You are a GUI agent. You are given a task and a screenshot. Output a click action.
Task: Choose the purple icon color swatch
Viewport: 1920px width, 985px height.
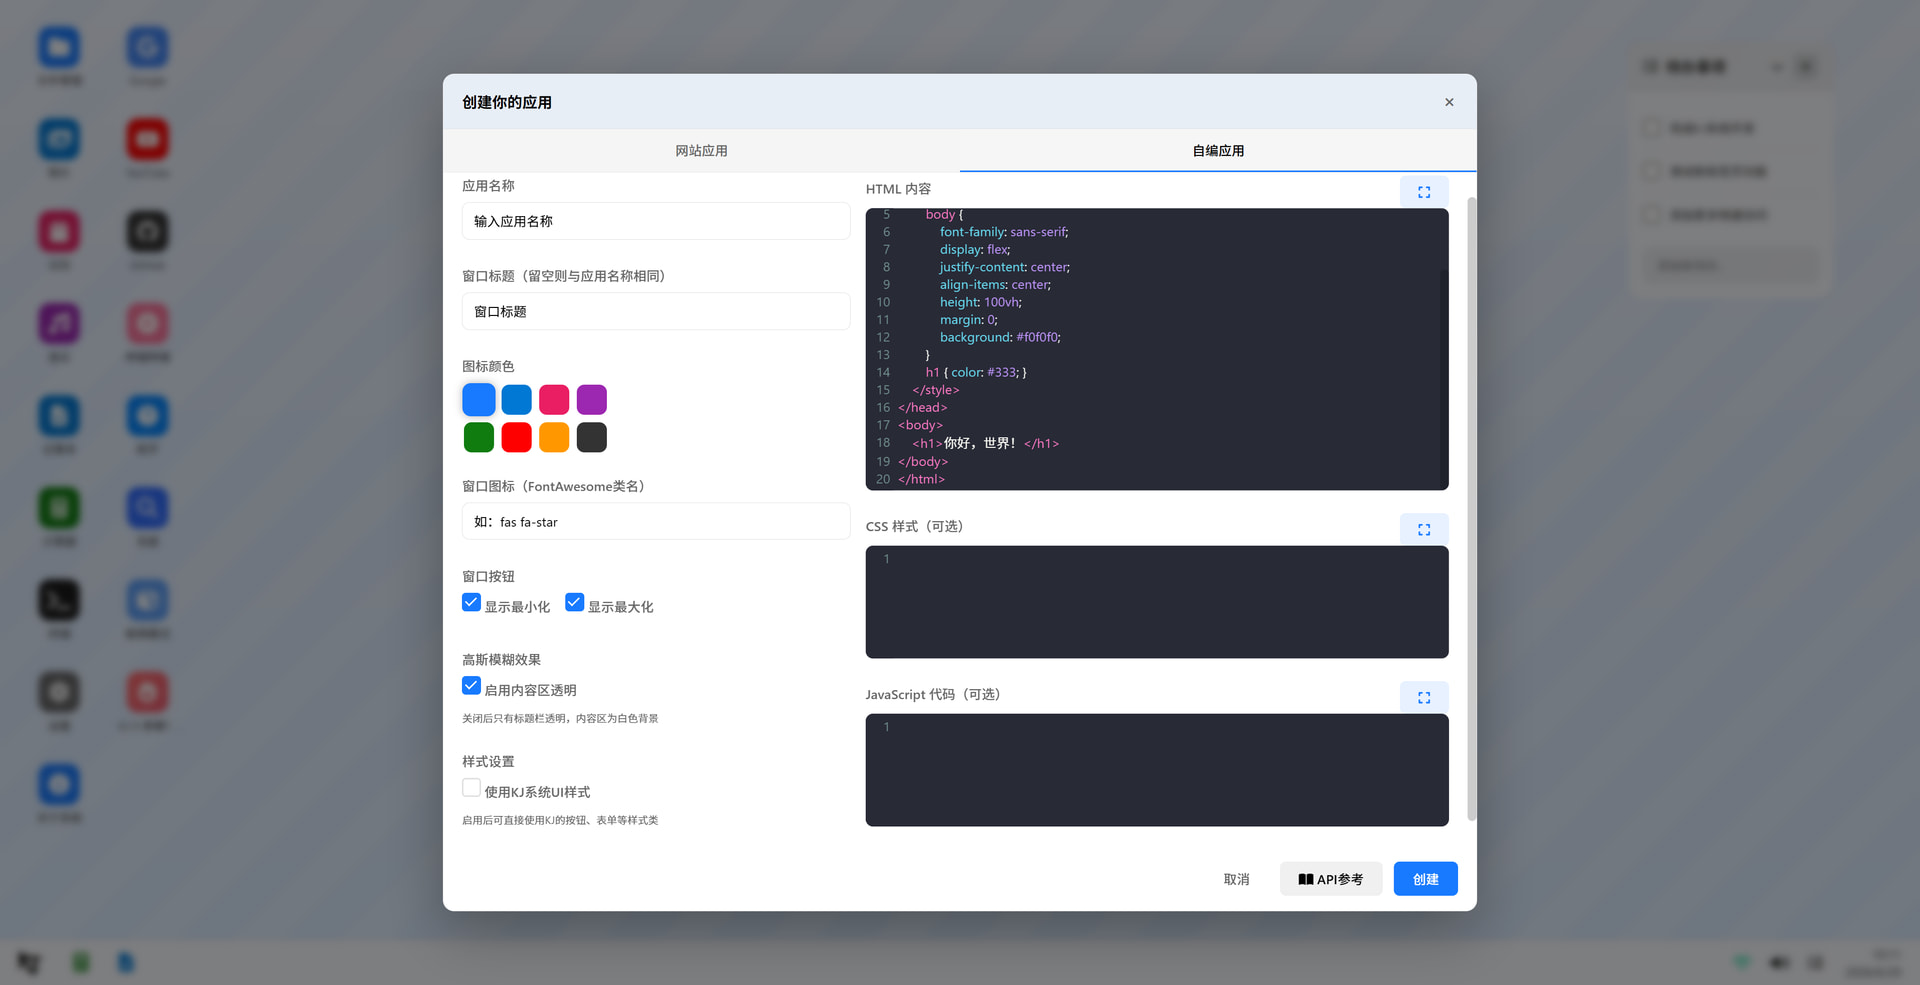tap(592, 400)
